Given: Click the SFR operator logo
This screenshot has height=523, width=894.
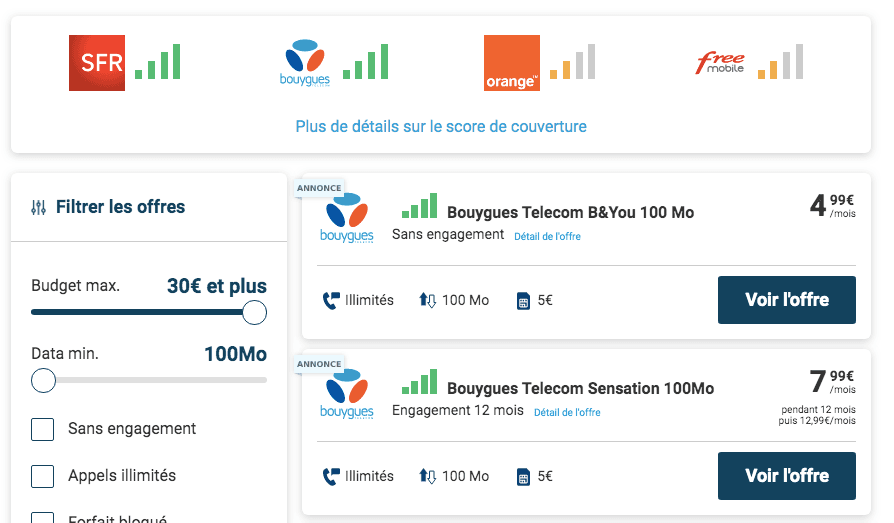Looking at the screenshot, I should [x=97, y=63].
